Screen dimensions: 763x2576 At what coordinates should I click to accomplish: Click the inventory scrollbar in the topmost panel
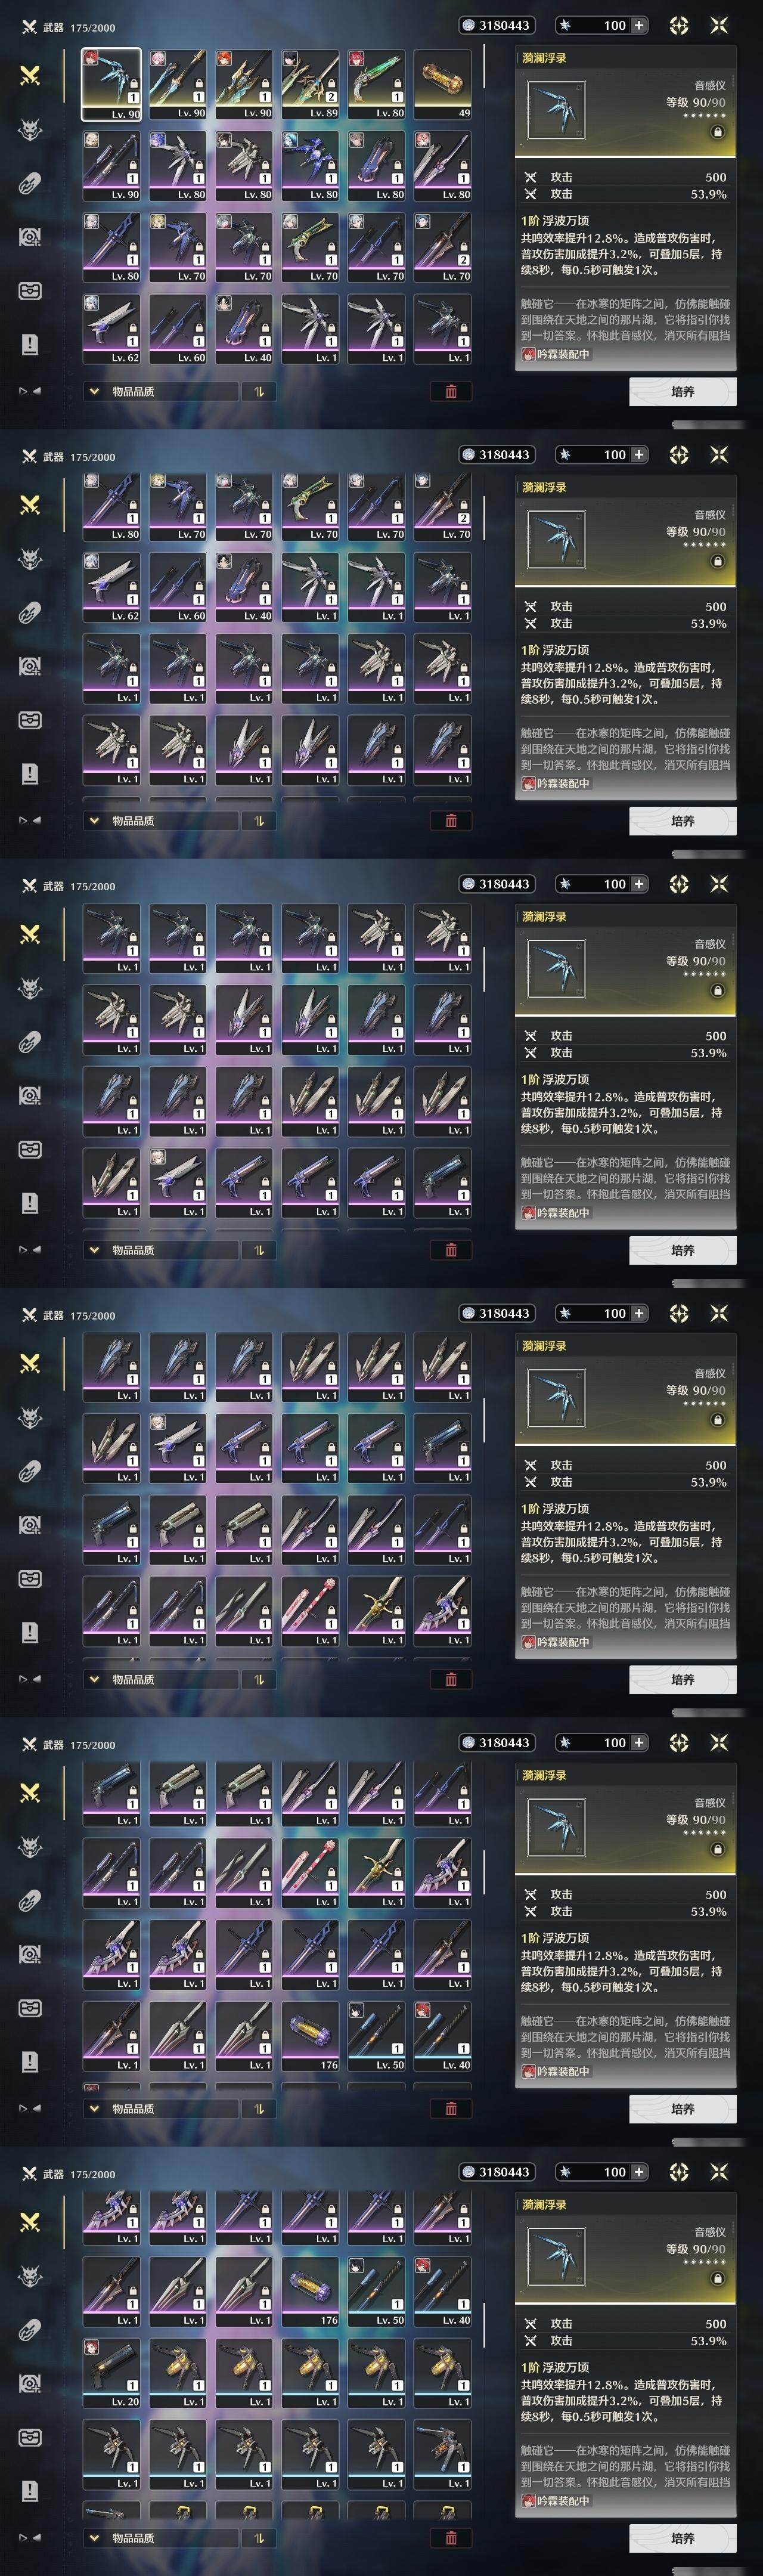[484, 66]
